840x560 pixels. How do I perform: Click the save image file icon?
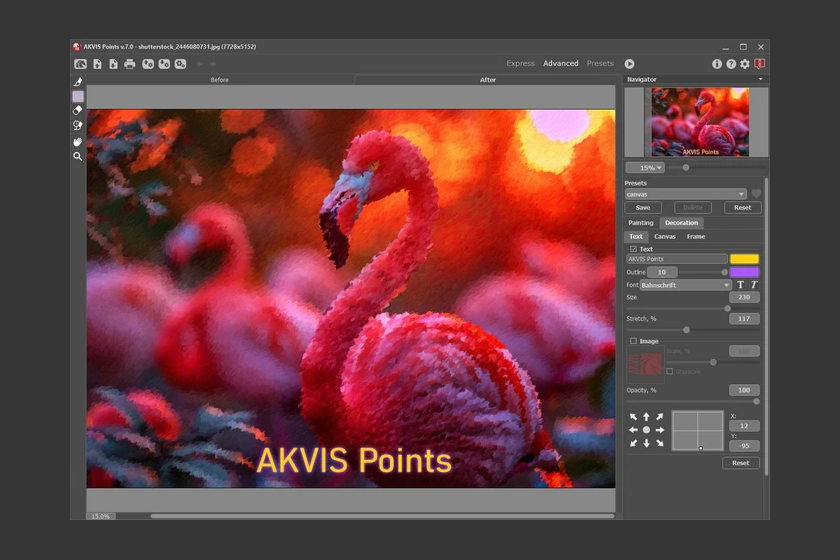click(x=113, y=64)
